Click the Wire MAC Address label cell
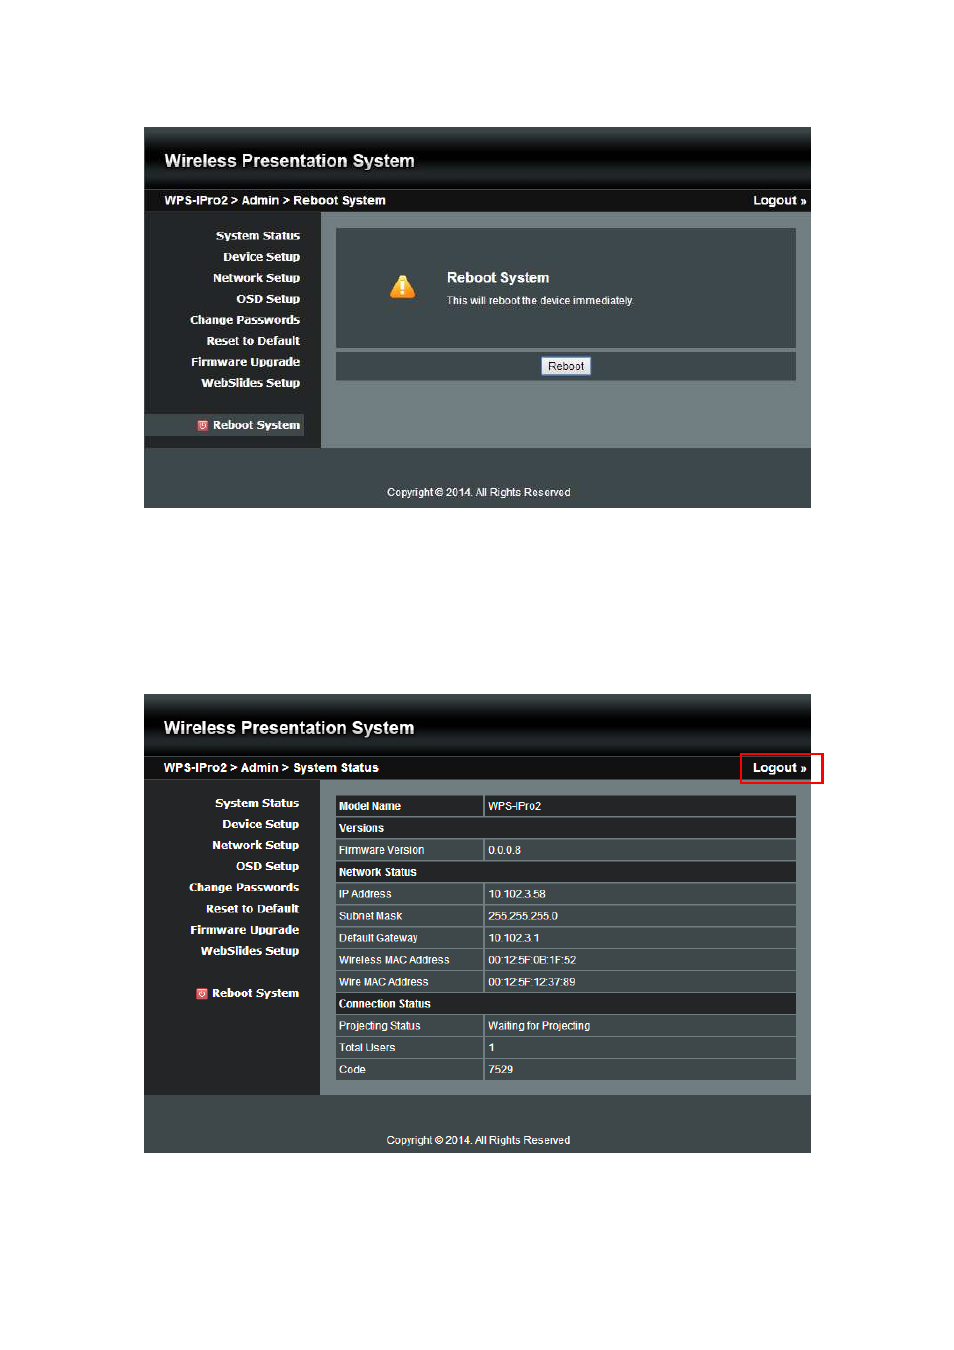 (x=410, y=982)
